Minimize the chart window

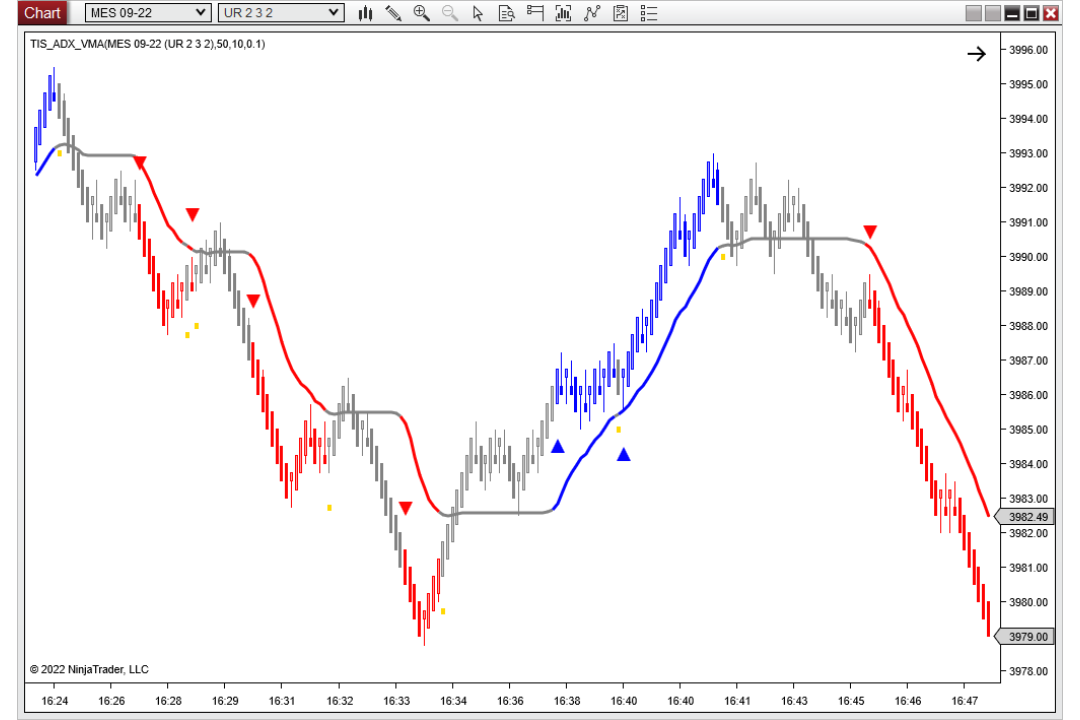(x=1012, y=13)
